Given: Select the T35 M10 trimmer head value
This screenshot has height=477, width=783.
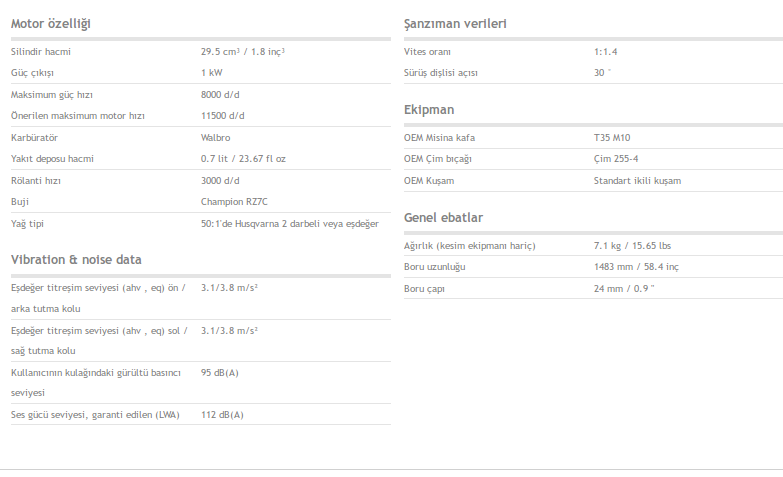Looking at the screenshot, I should coord(613,137).
